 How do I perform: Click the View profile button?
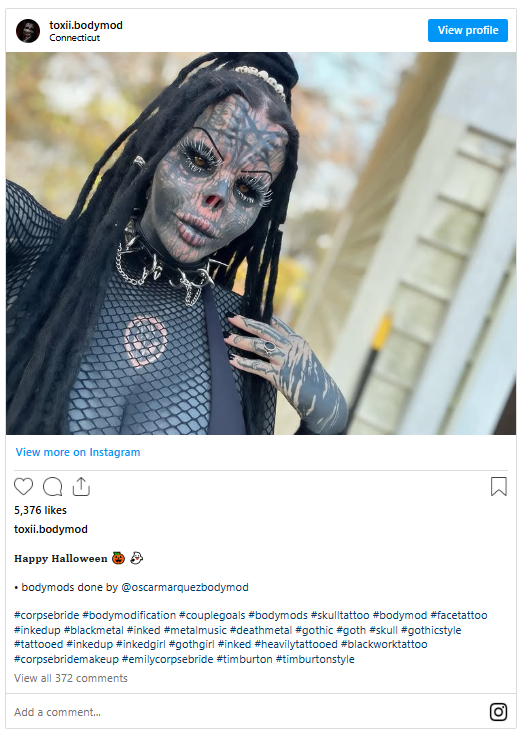coord(468,31)
